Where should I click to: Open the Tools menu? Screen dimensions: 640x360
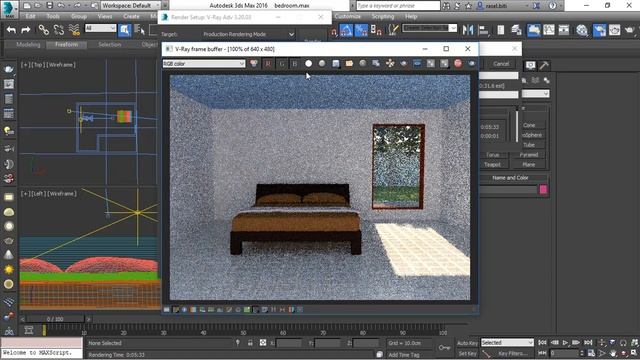[x=53, y=16]
